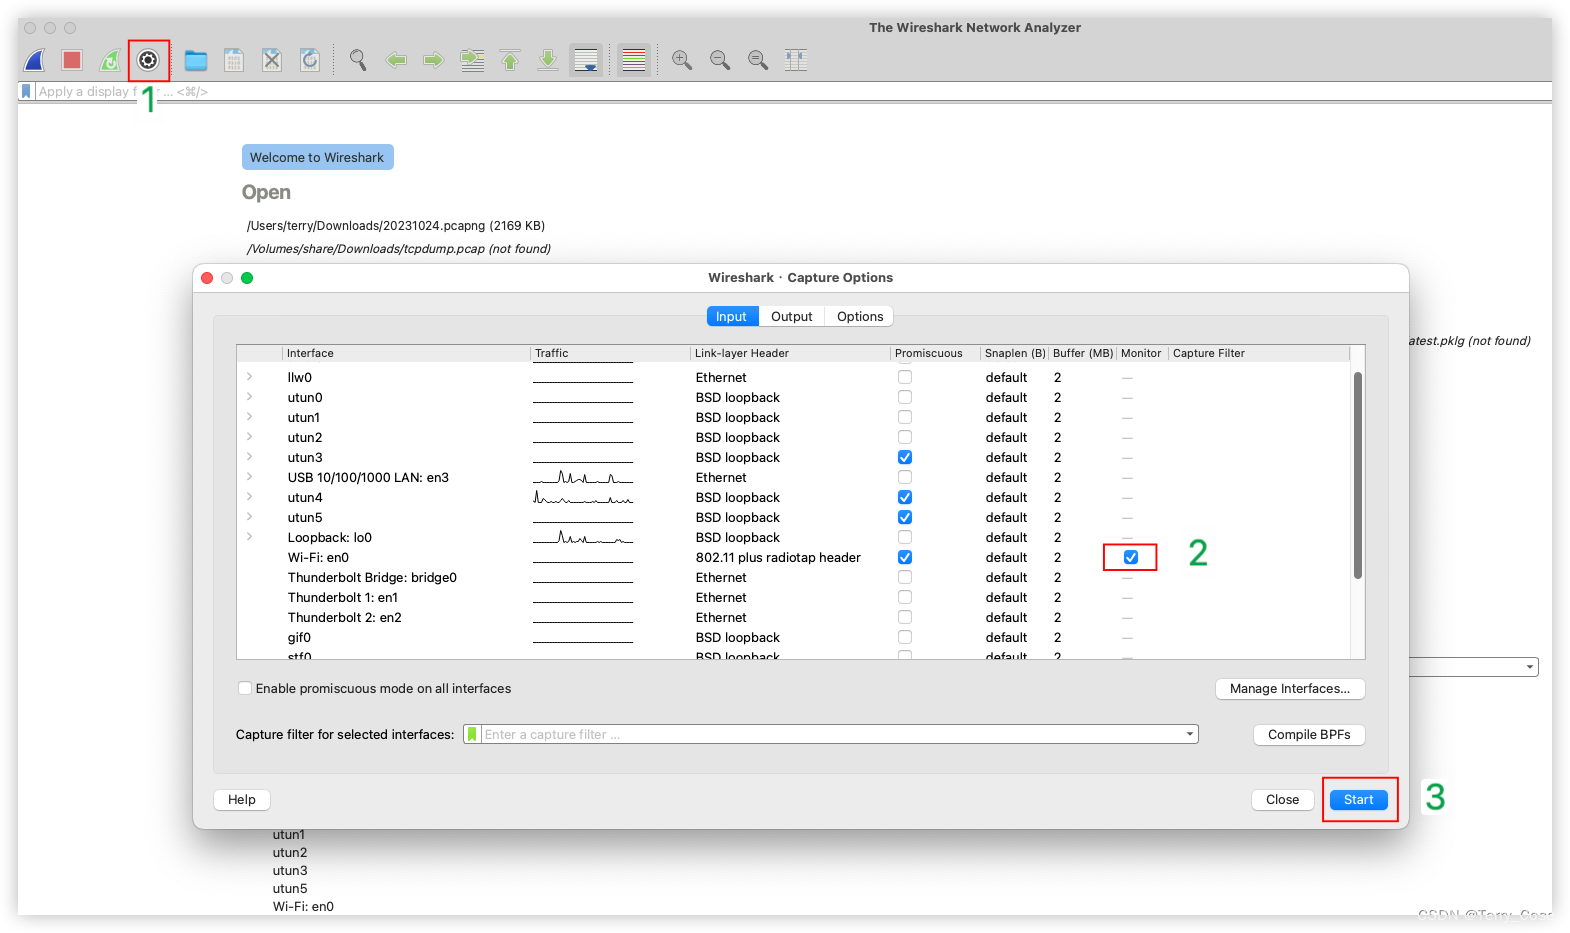The height and width of the screenshot is (933, 1570).
Task: Expand the utun4 interface row
Action: [x=249, y=497]
